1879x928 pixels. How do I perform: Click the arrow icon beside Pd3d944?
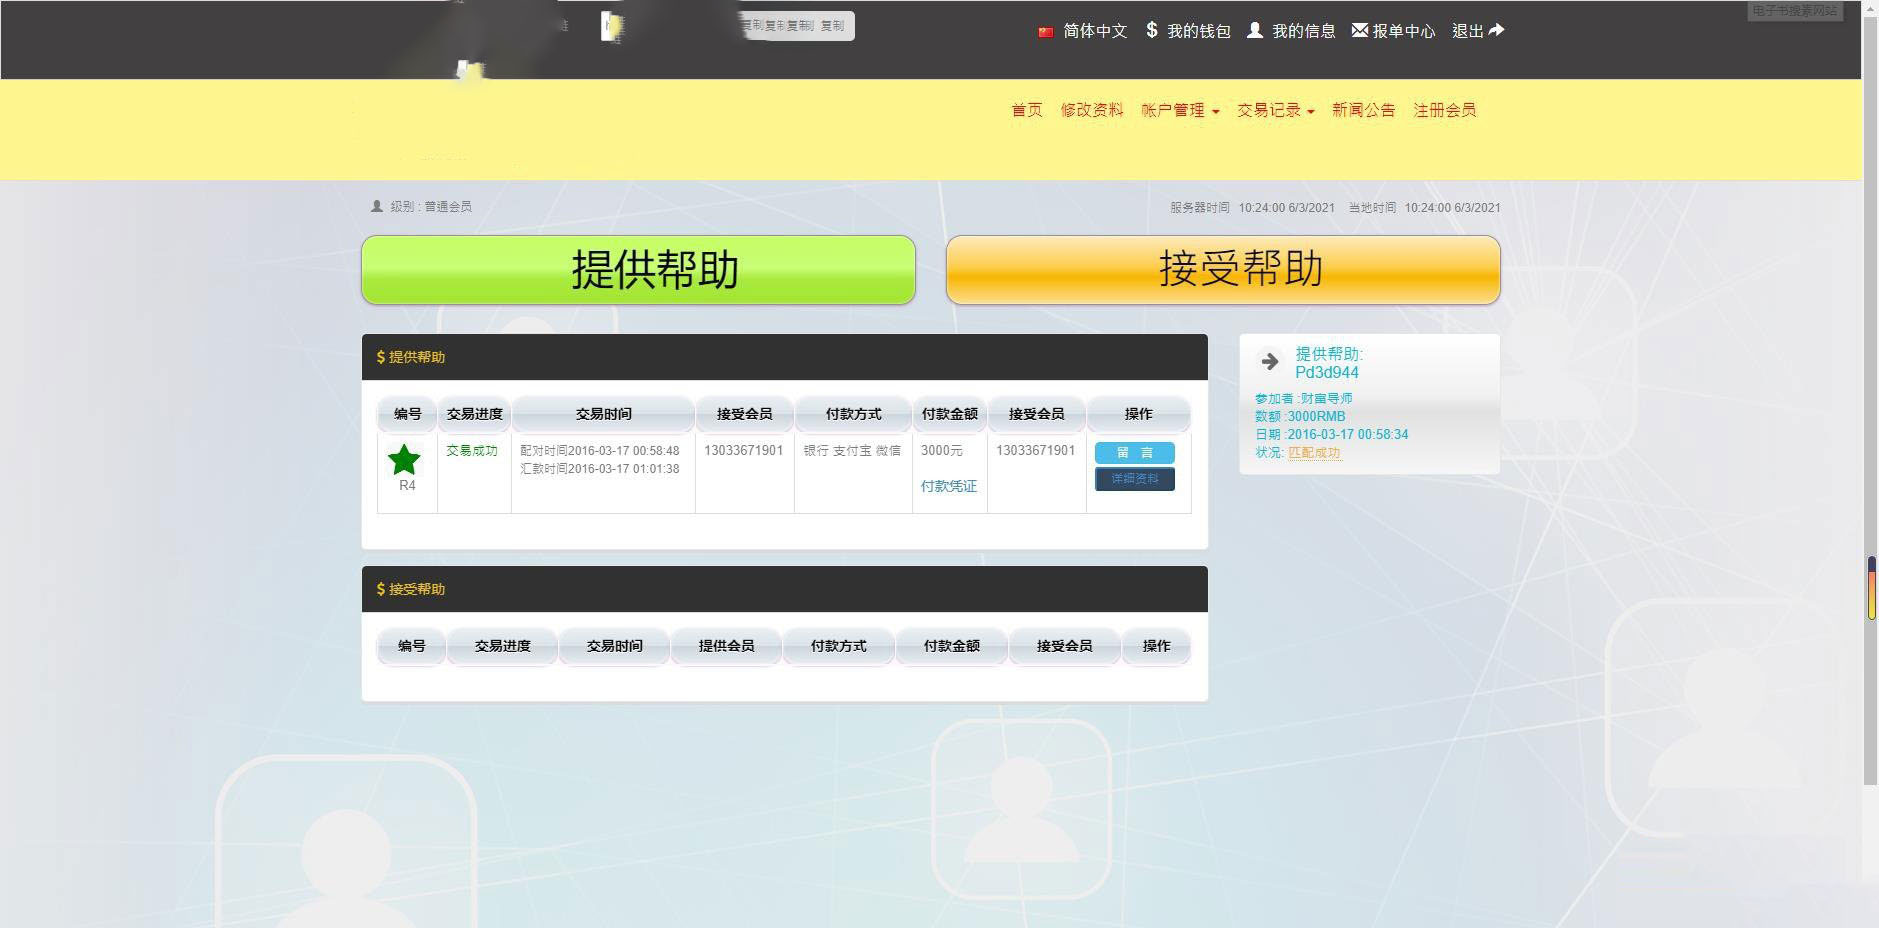(x=1269, y=361)
